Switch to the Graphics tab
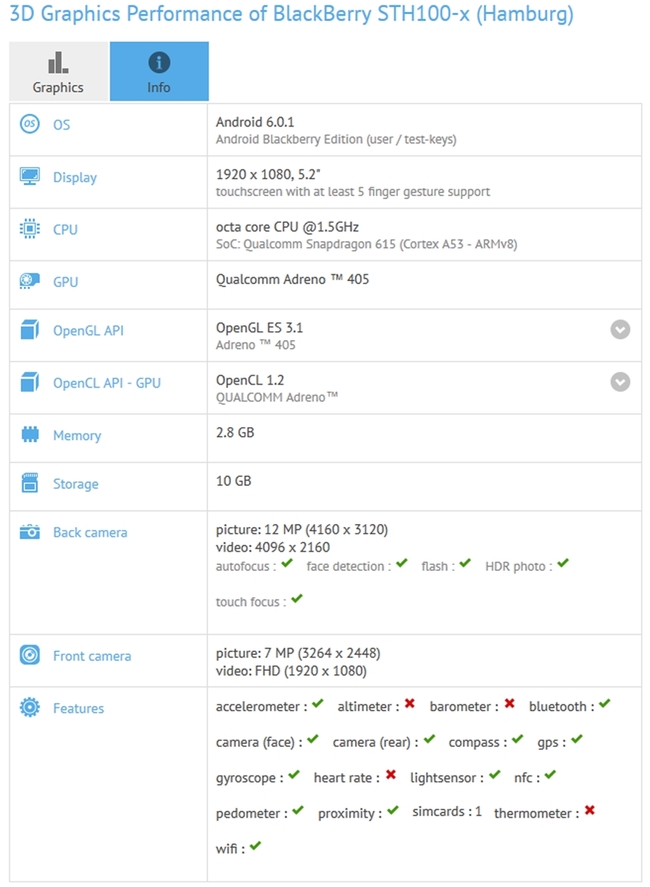 coord(58,71)
